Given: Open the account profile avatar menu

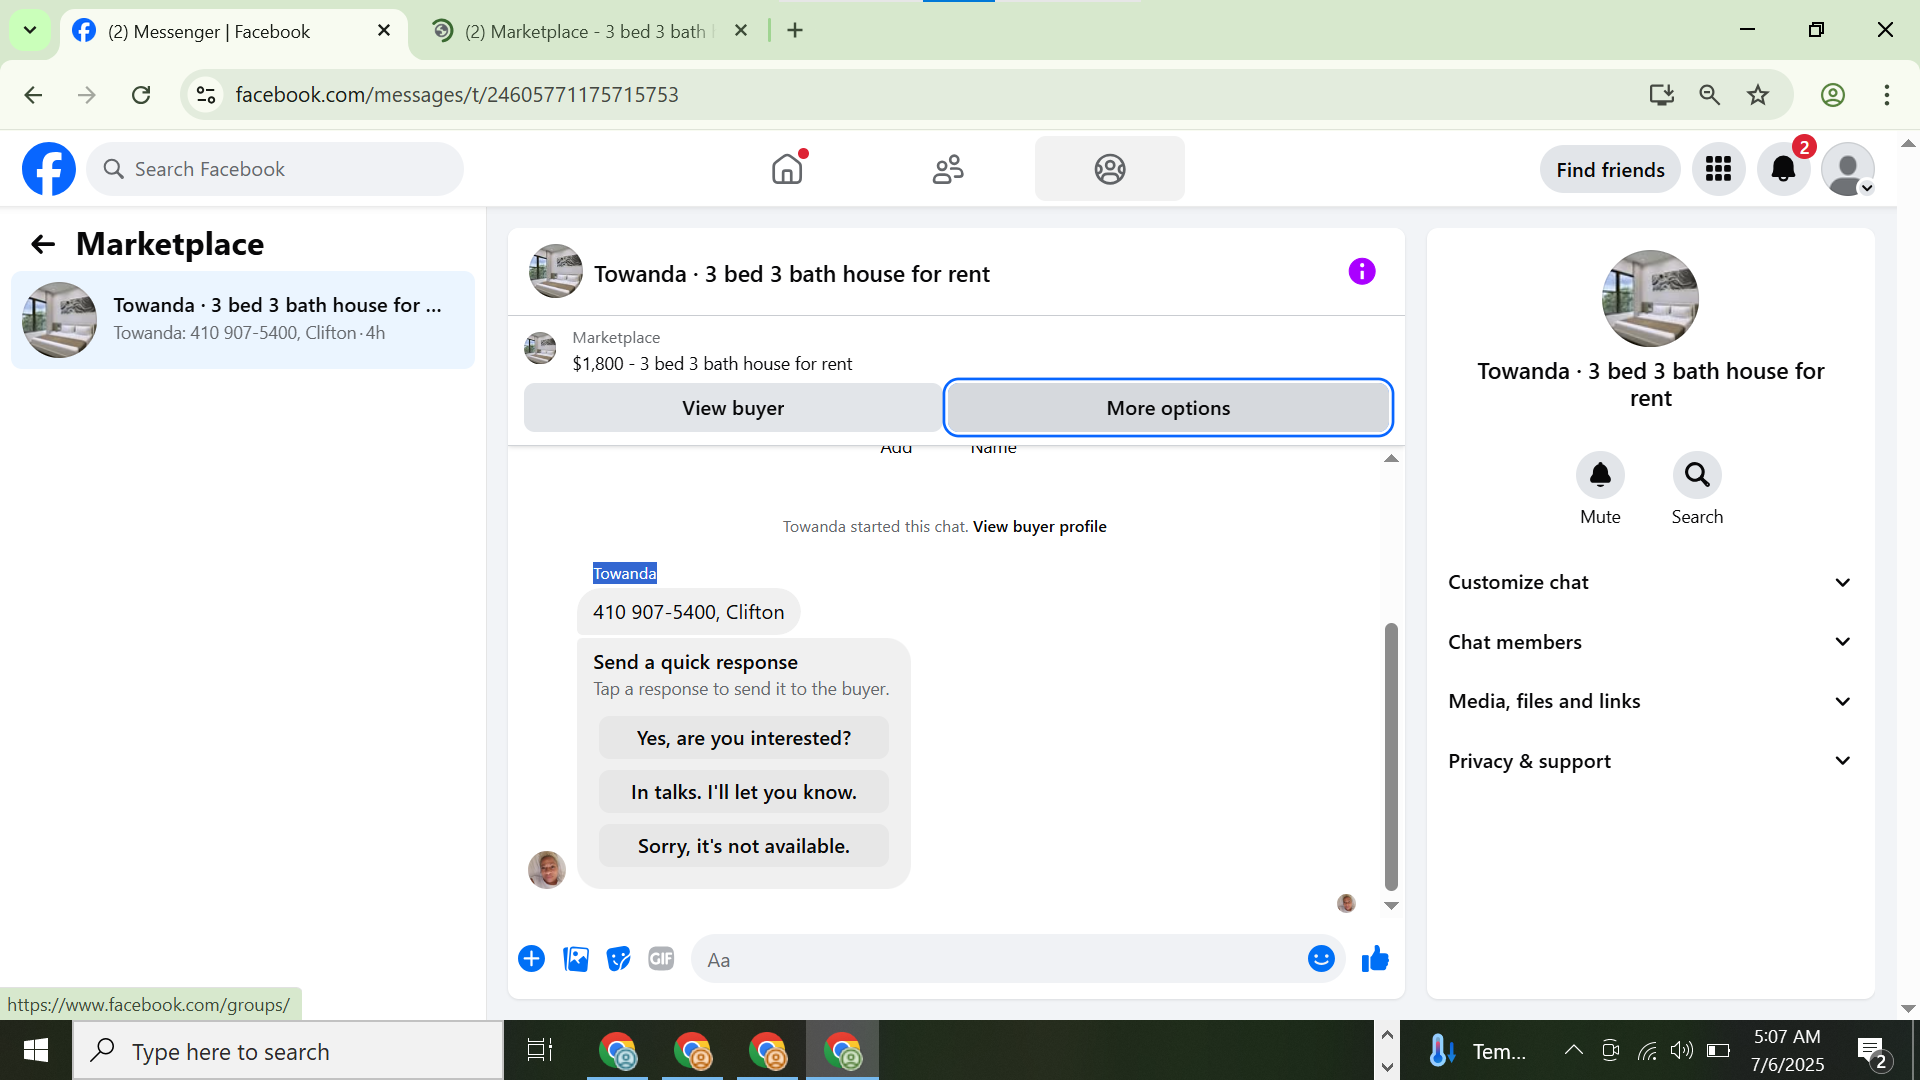Looking at the screenshot, I should coord(1848,169).
